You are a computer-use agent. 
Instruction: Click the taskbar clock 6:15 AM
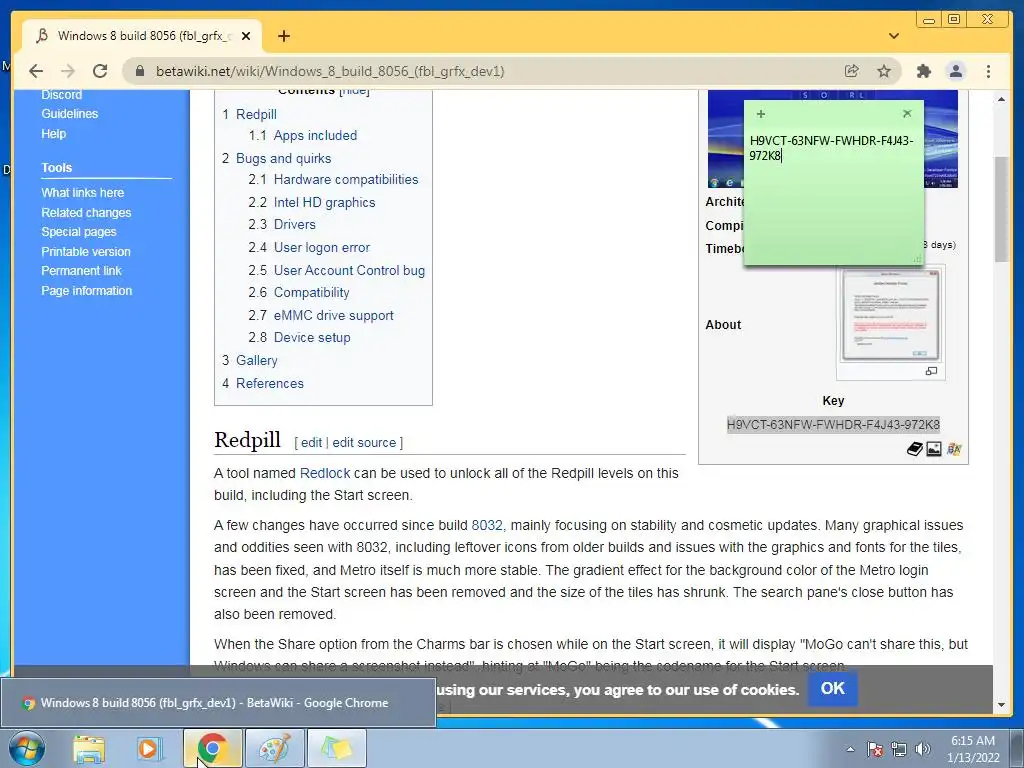coord(973,741)
